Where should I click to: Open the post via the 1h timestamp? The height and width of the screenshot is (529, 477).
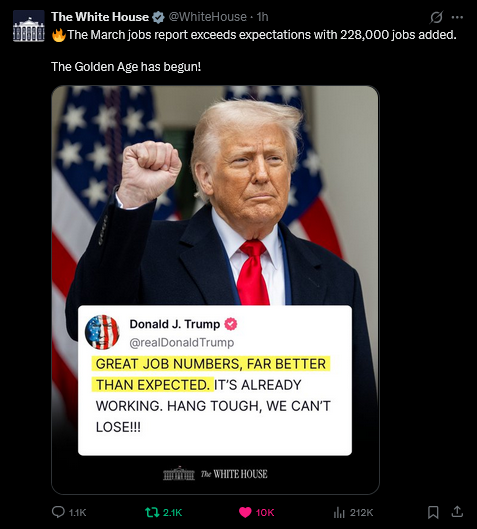(262, 17)
